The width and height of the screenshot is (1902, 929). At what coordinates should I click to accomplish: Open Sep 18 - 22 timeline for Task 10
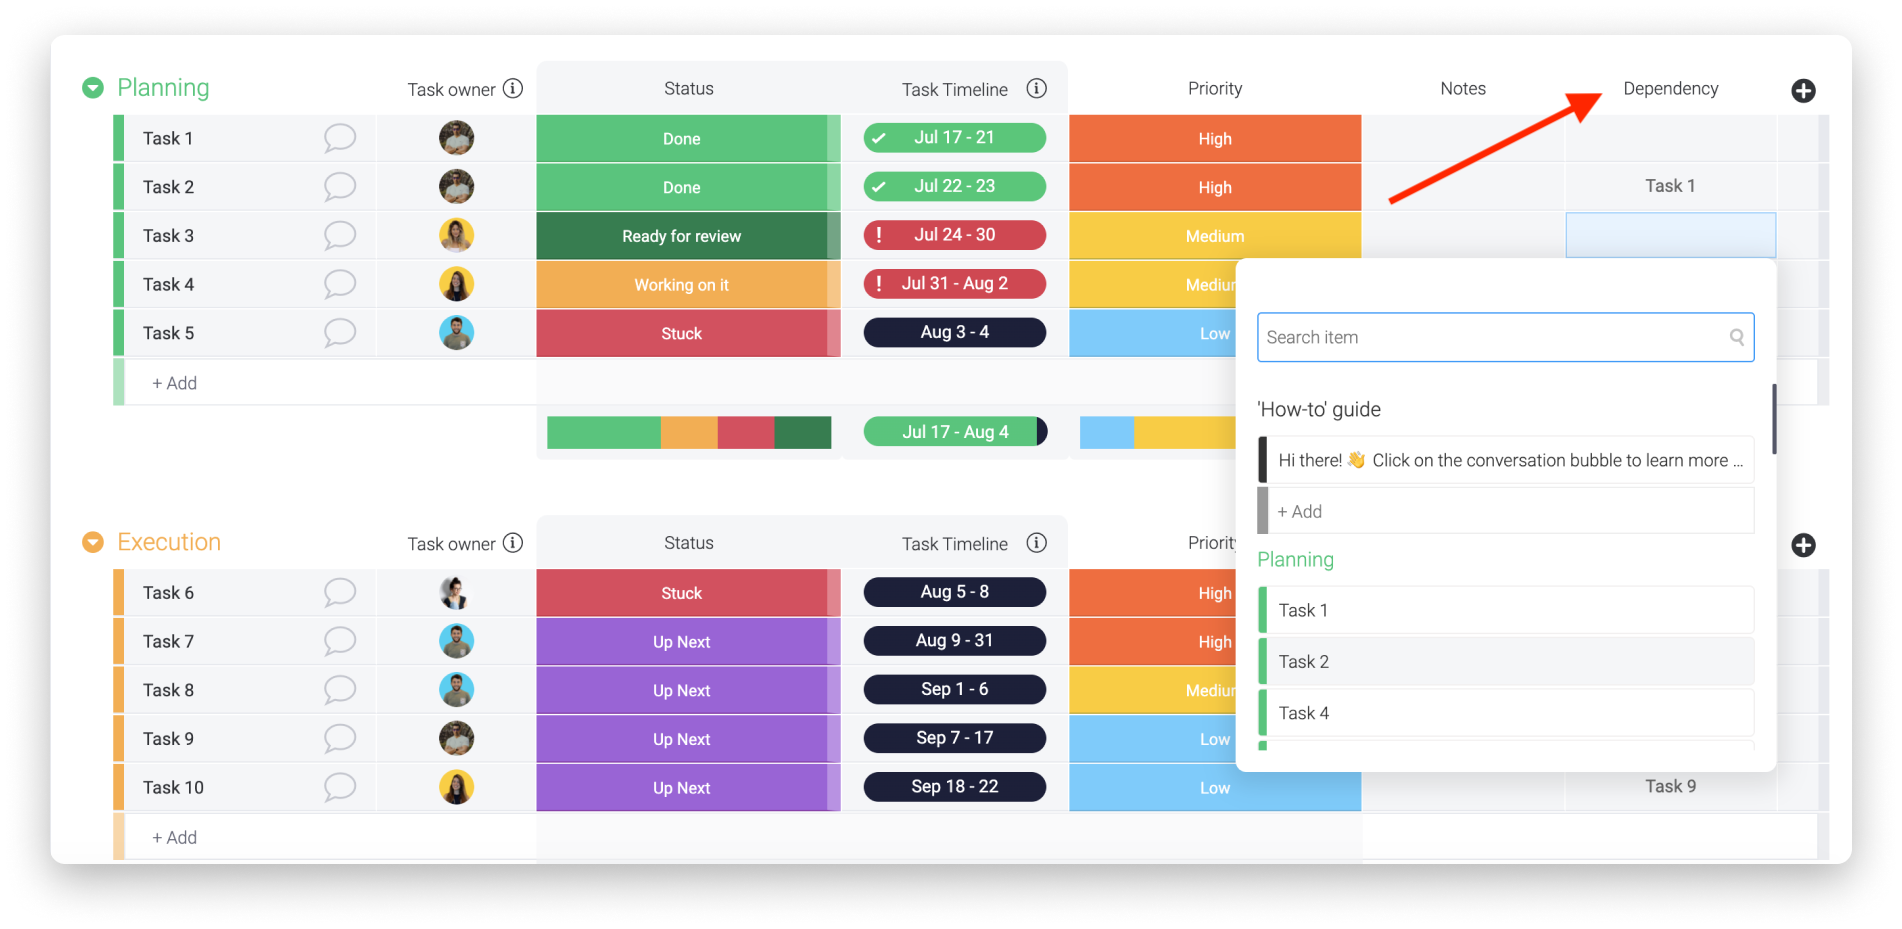tap(955, 787)
